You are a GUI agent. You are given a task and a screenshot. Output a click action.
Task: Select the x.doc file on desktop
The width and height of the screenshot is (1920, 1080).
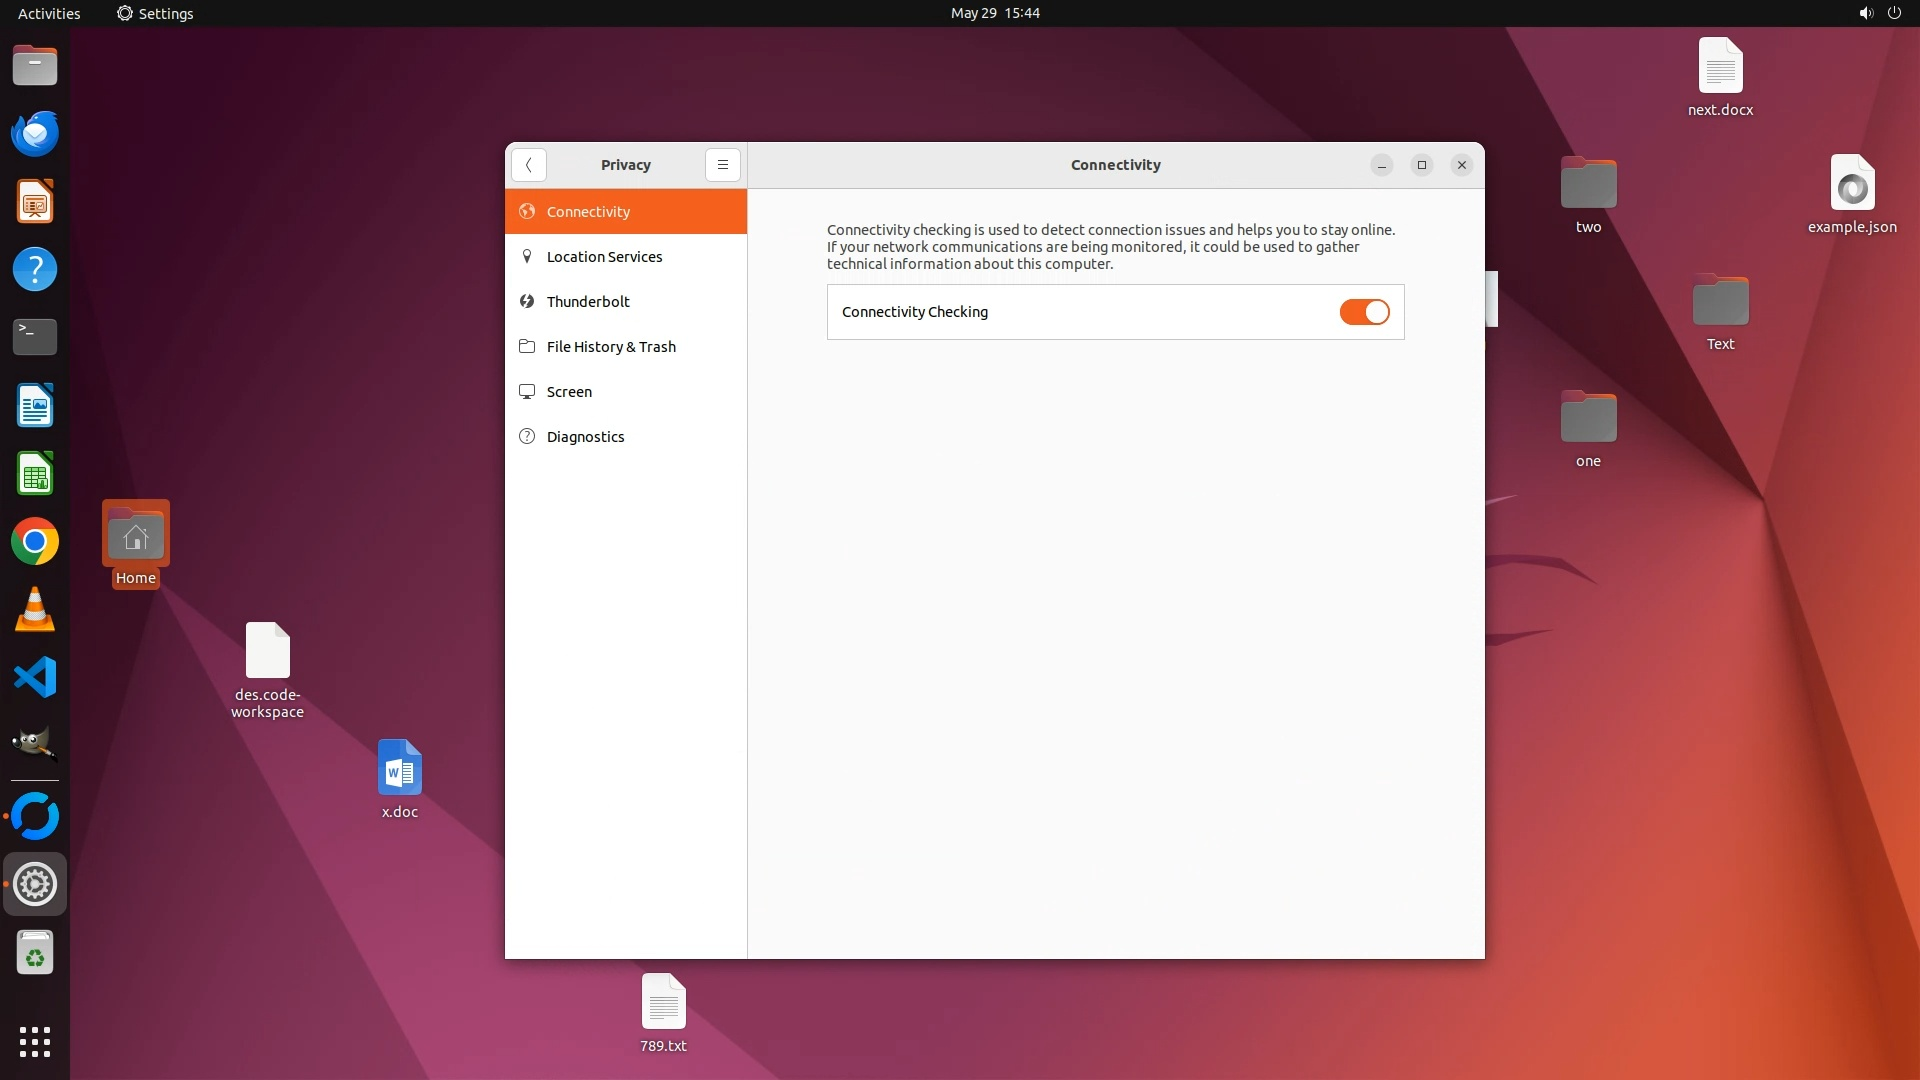[x=399, y=768]
